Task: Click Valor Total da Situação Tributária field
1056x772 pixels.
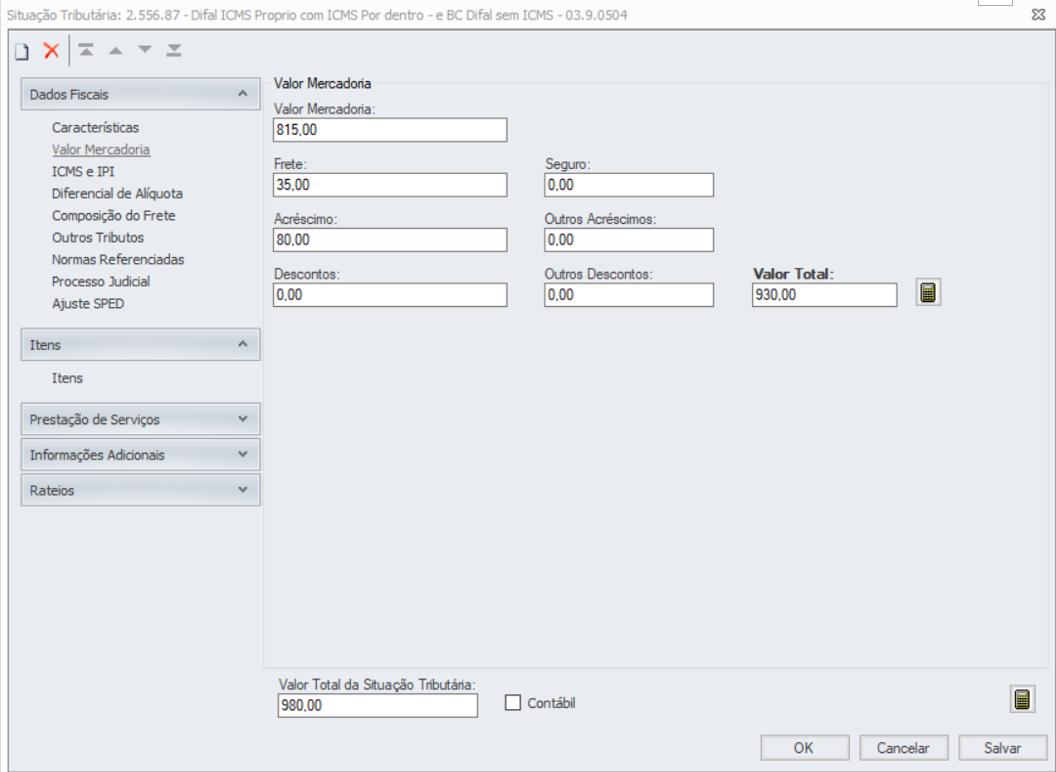Action: (378, 705)
